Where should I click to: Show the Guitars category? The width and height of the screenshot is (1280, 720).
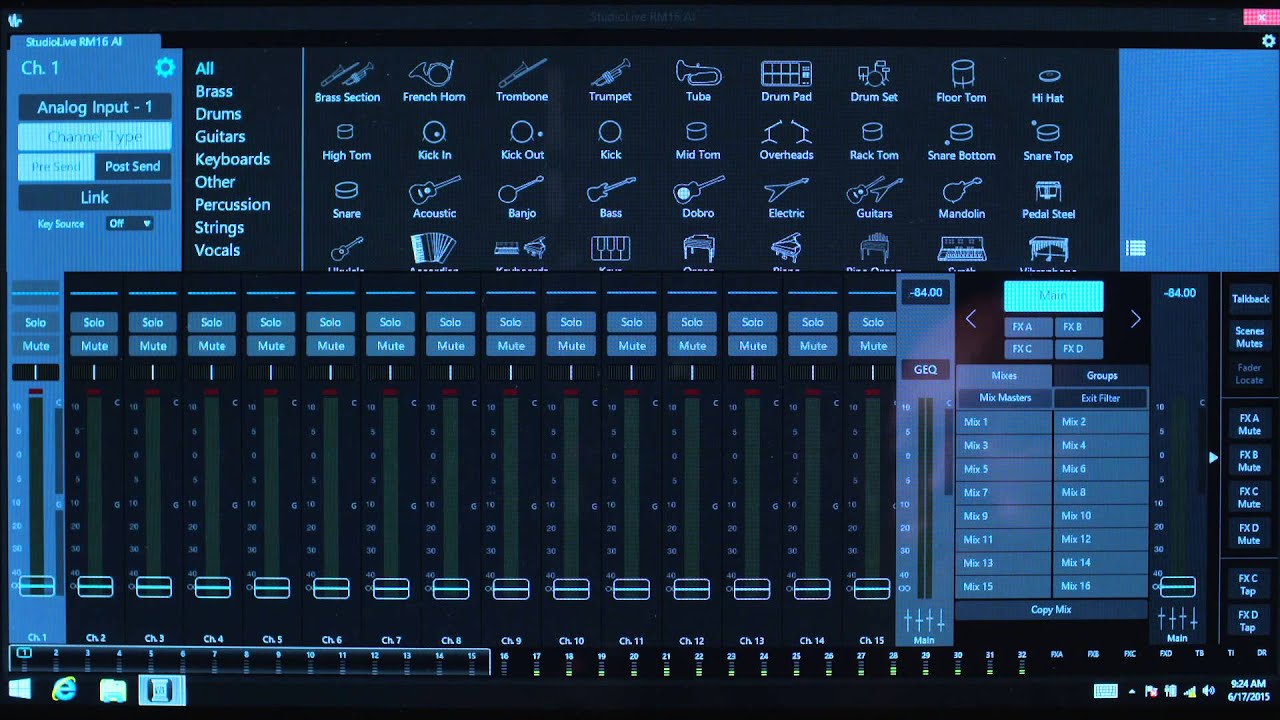(x=220, y=136)
